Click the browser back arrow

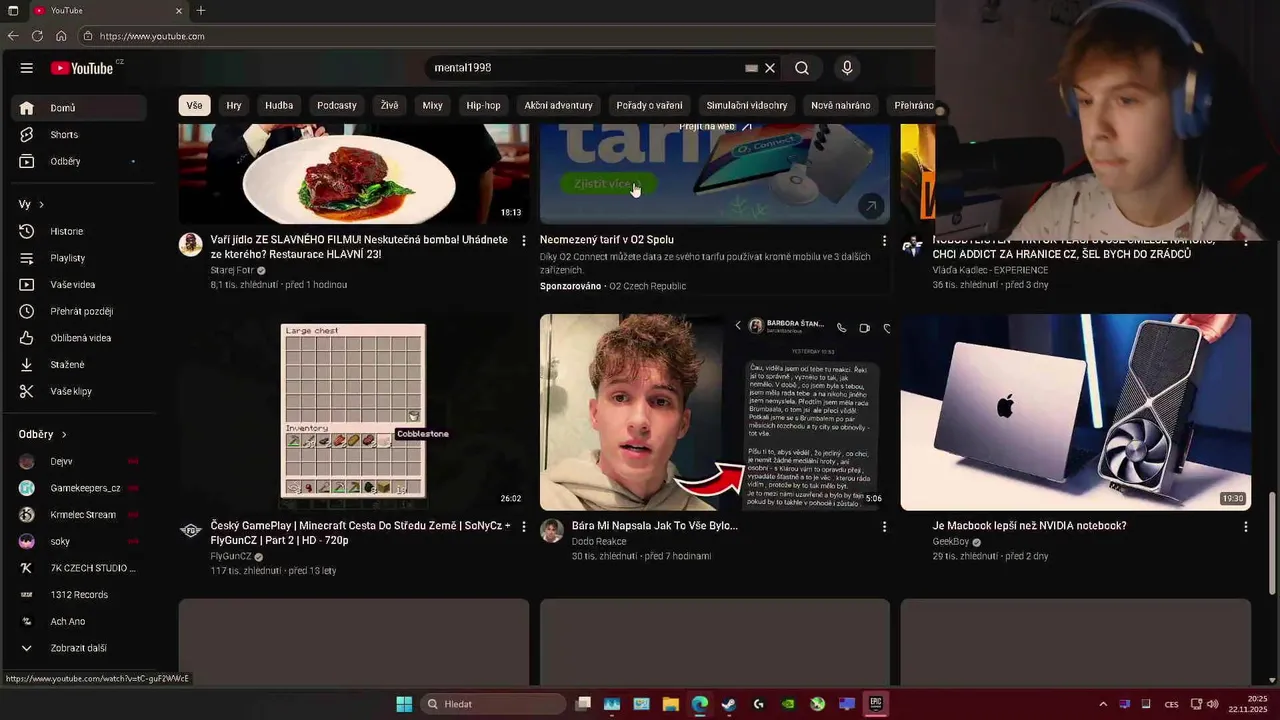[x=13, y=36]
